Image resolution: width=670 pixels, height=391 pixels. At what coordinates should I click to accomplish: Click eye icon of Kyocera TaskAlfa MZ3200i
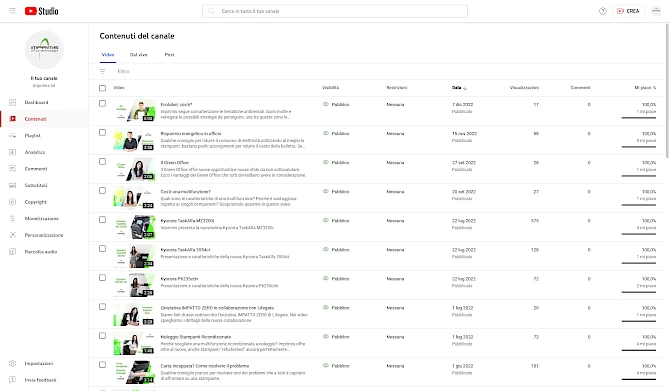pos(326,220)
